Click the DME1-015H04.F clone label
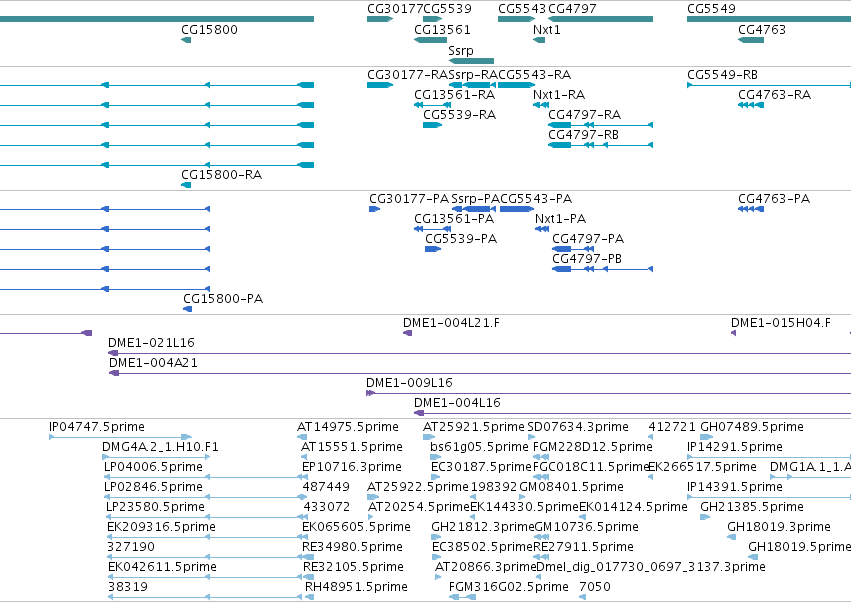This screenshot has height=602, width=851. [780, 323]
